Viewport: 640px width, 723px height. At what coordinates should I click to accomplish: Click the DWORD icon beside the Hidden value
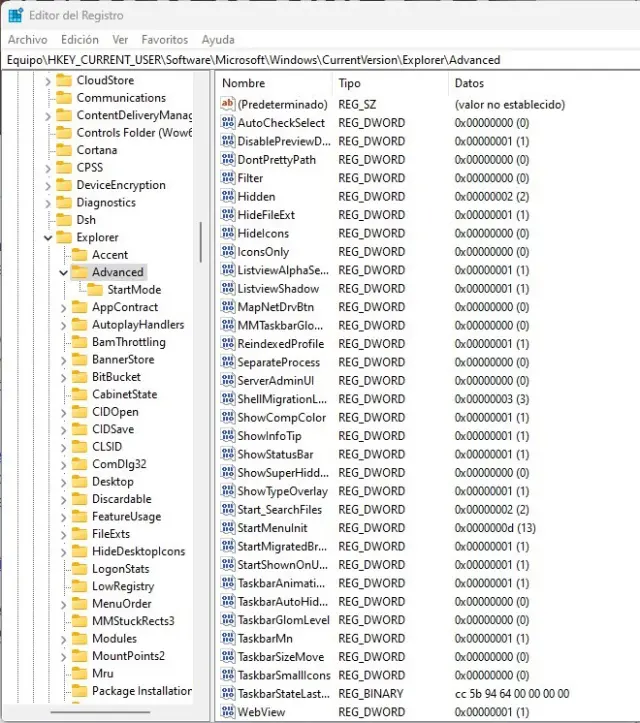[227, 197]
